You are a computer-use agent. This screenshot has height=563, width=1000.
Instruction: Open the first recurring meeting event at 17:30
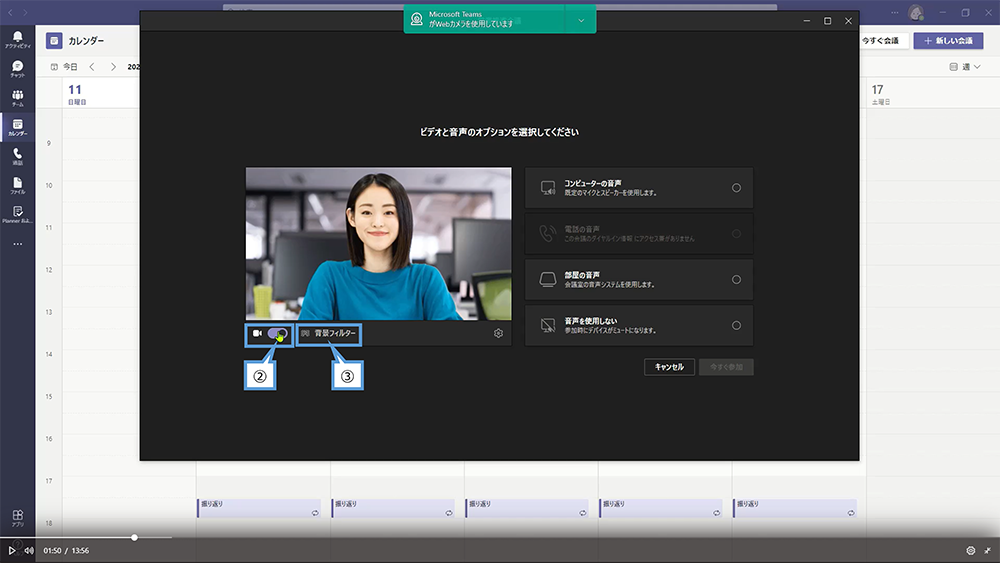point(258,508)
